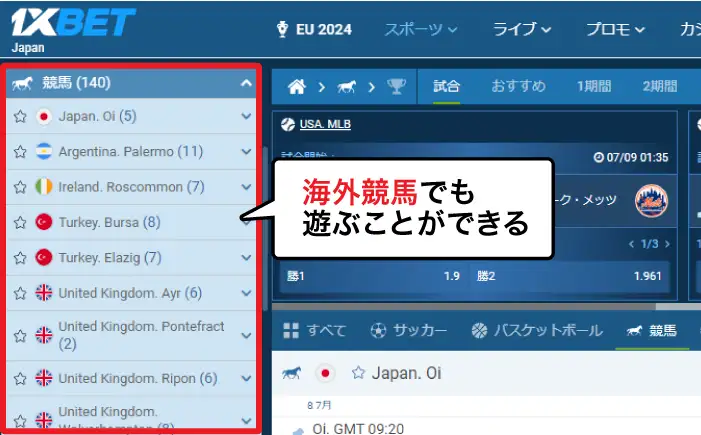The width and height of the screenshot is (701, 435).
Task: Click the Argentina flag icon
Action: [x=44, y=152]
